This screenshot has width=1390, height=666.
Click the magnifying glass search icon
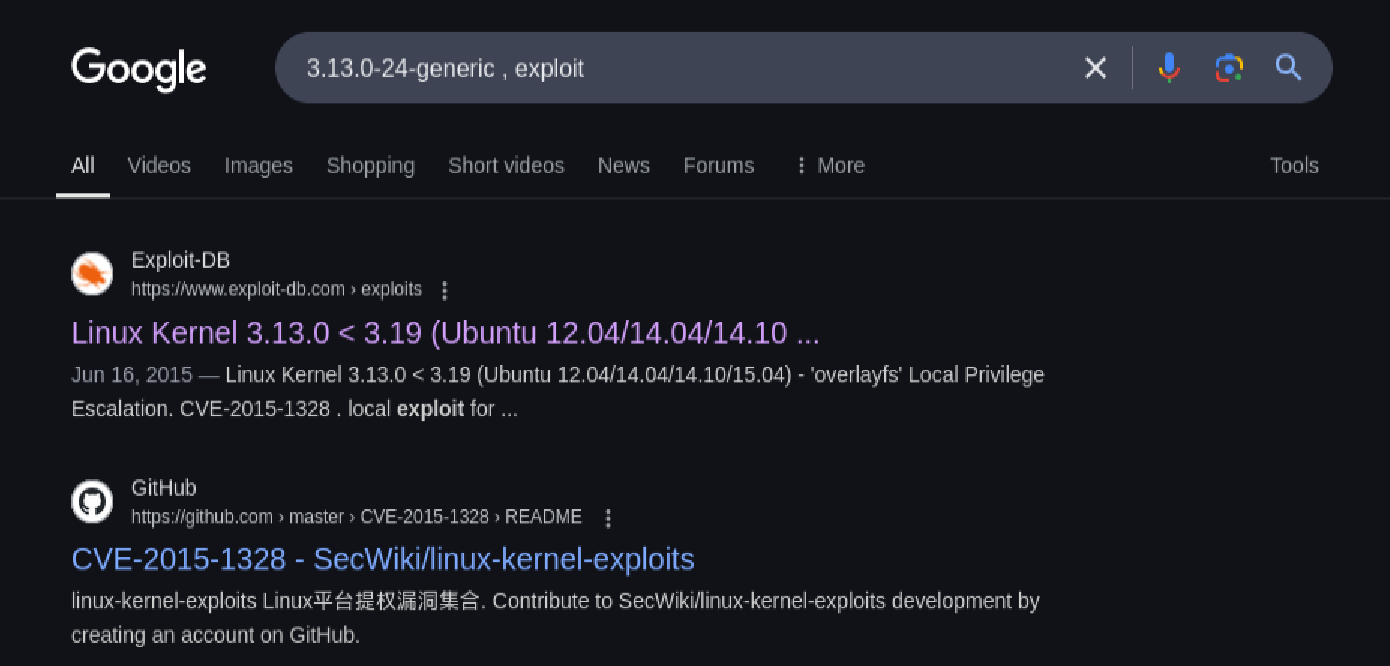1288,68
